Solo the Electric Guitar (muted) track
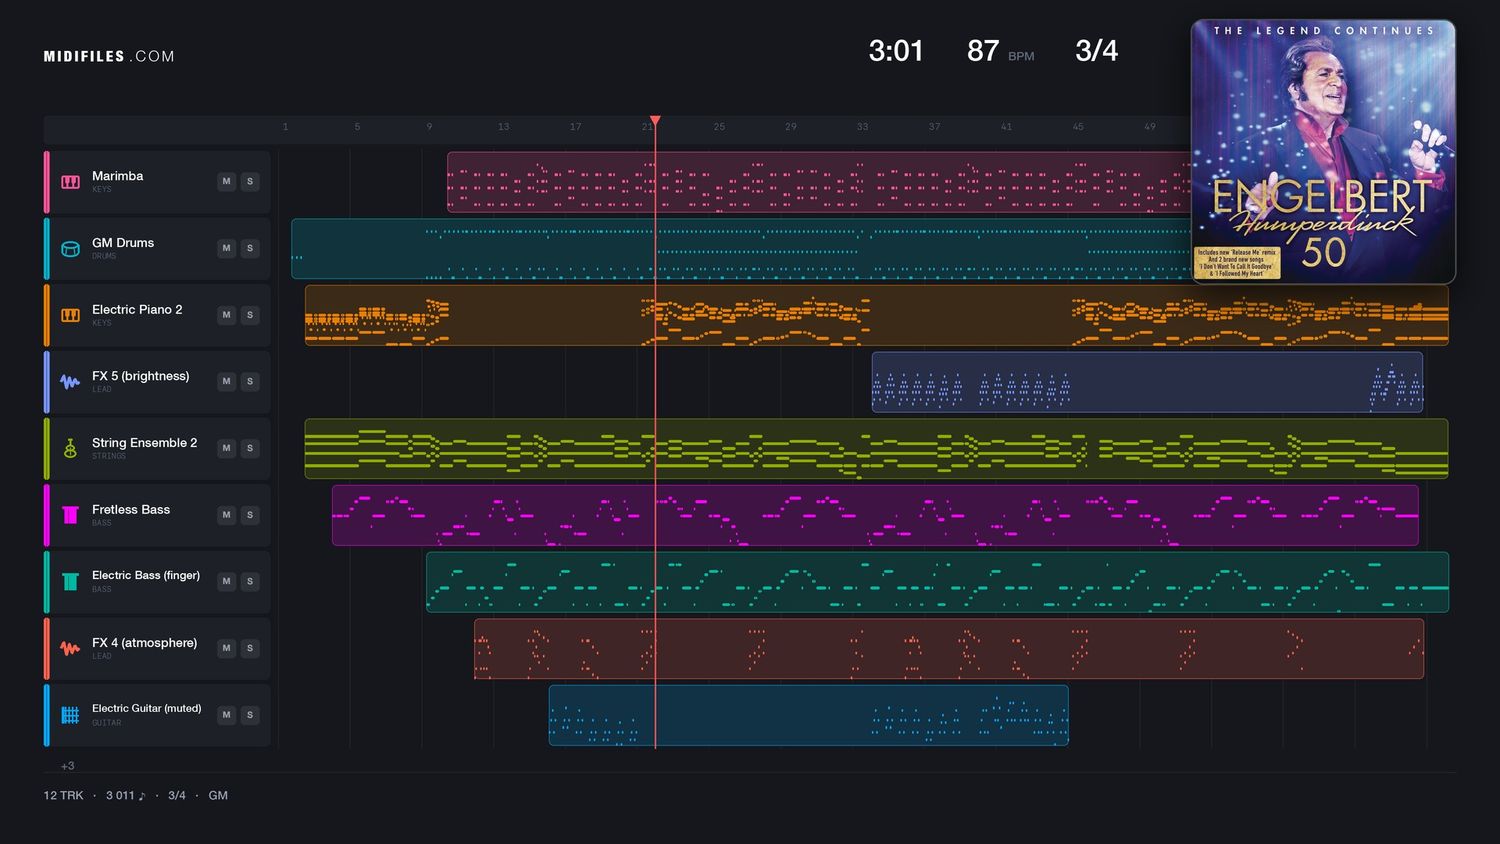Viewport: 1500px width, 844px height. pyautogui.click(x=250, y=715)
